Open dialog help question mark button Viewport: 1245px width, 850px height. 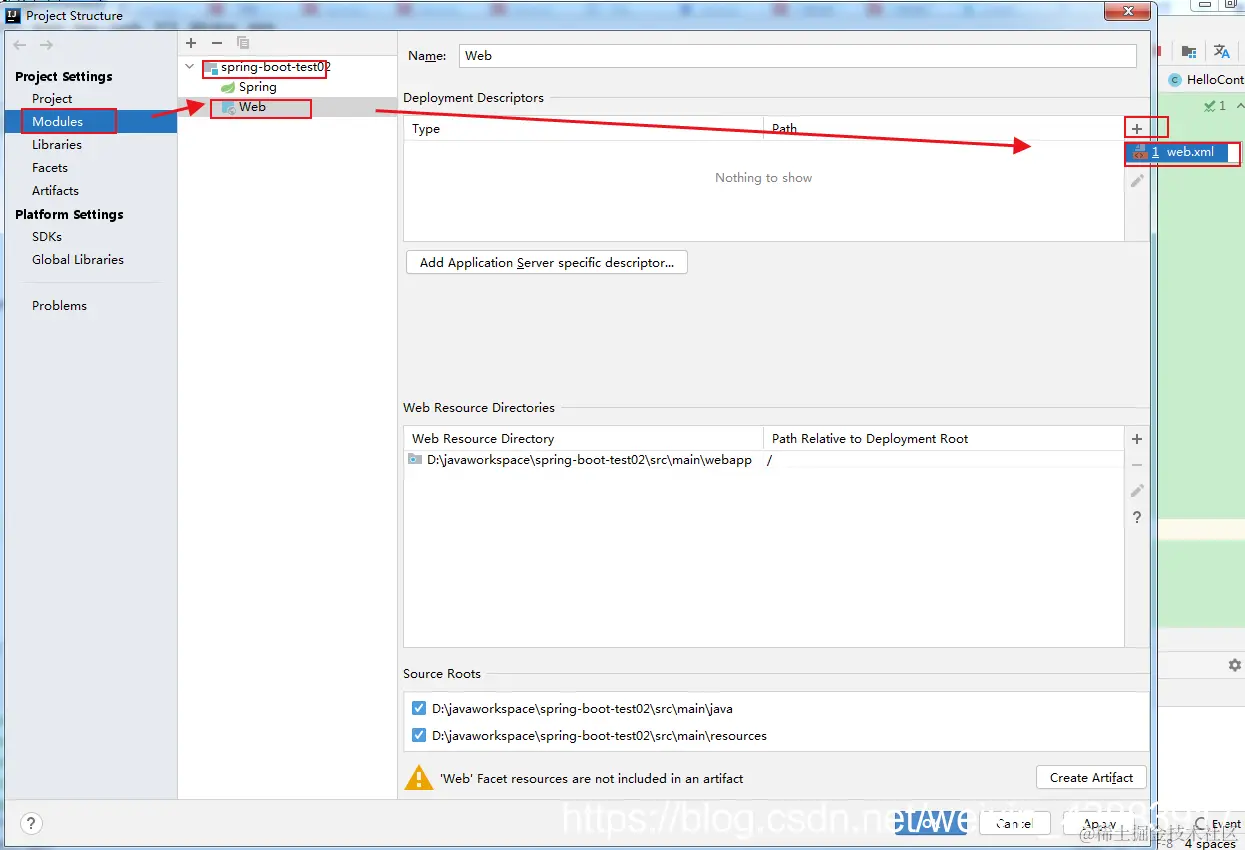[x=31, y=824]
